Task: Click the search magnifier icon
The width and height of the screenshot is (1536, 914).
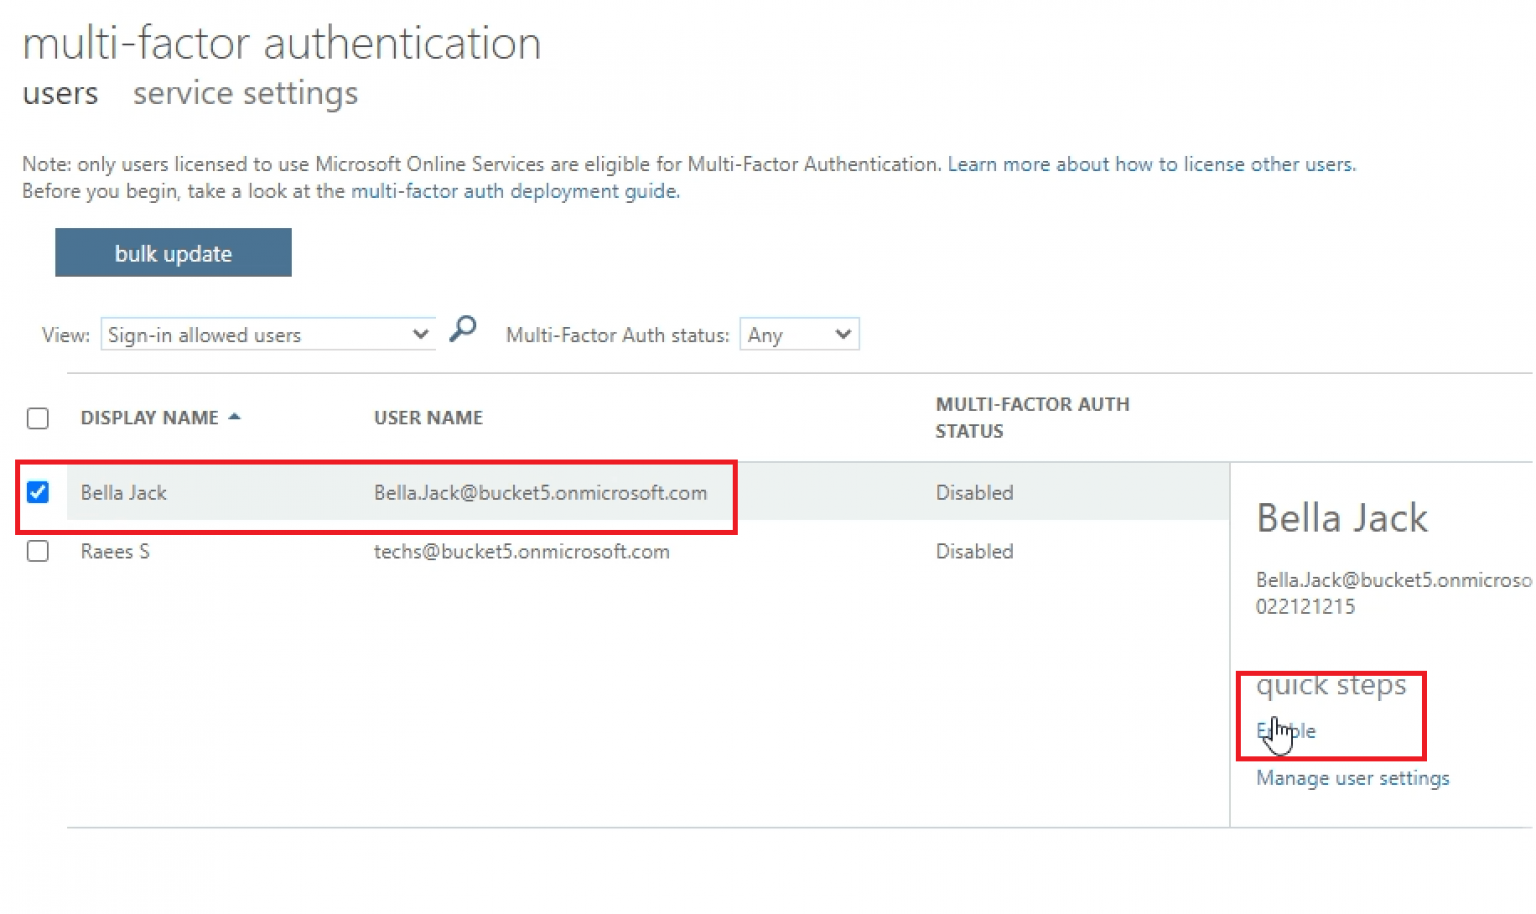Action: tap(461, 328)
